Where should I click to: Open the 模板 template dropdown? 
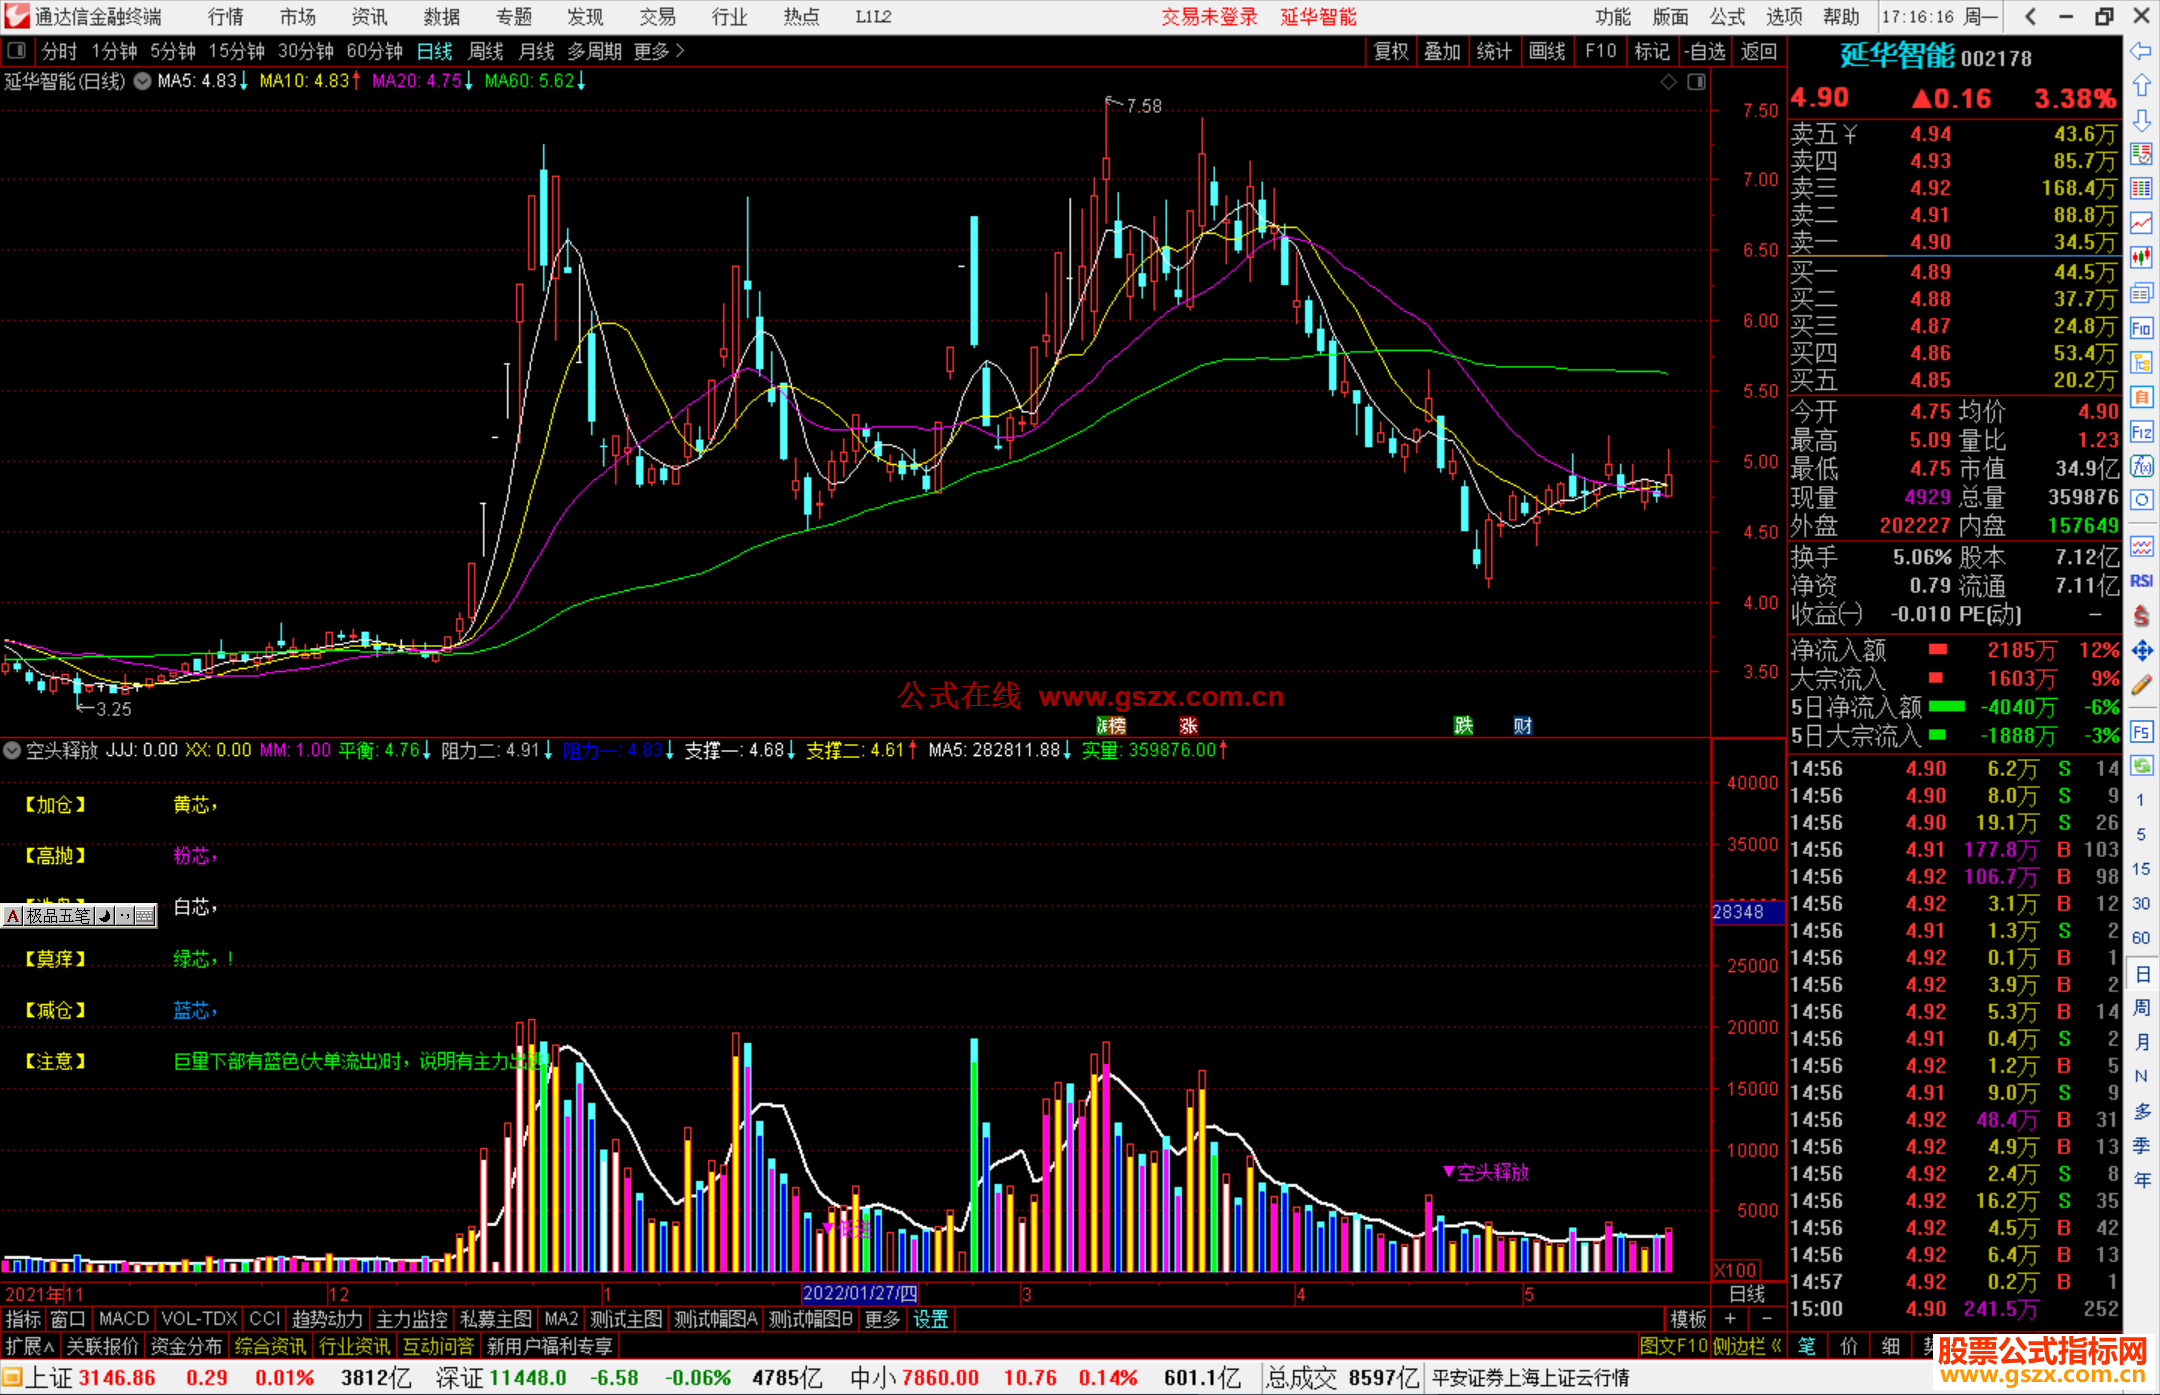coord(1689,1319)
